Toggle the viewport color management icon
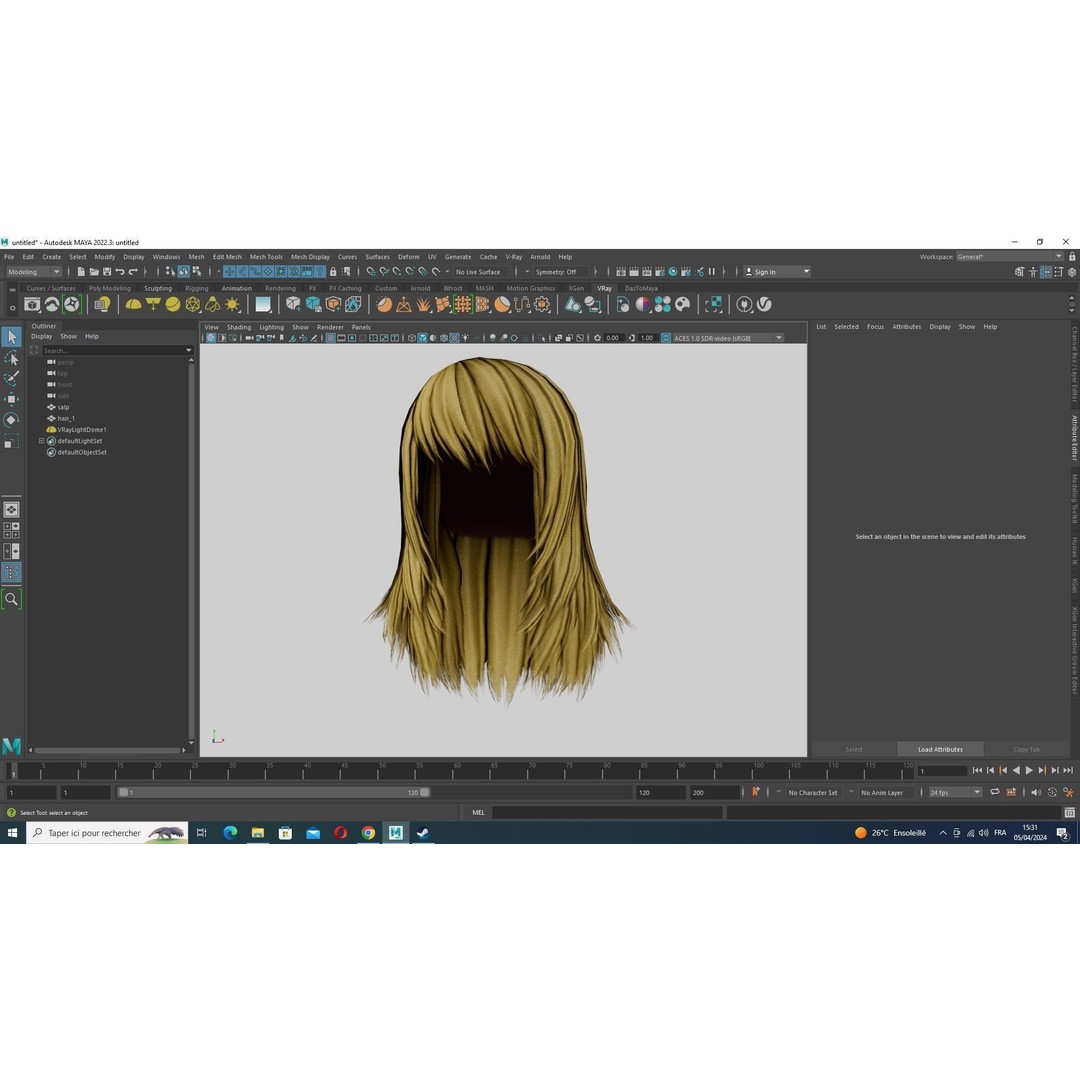The height and width of the screenshot is (1080, 1080). pyautogui.click(x=666, y=338)
